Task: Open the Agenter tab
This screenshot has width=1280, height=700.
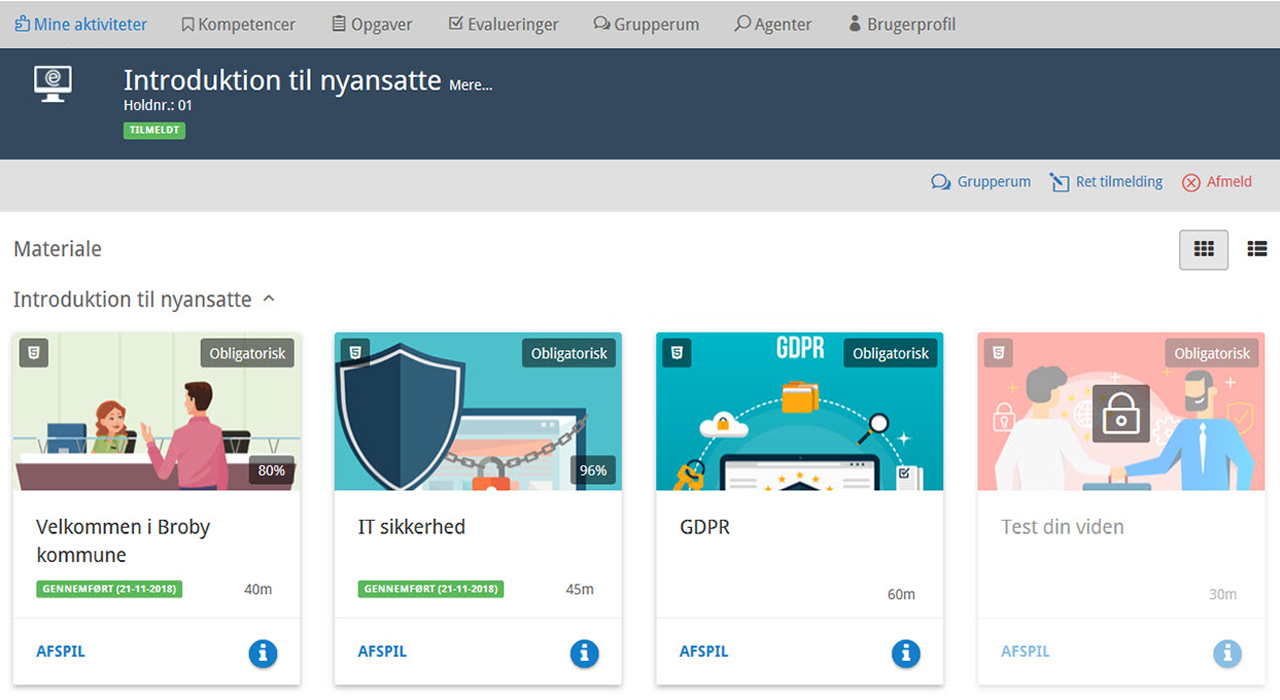Action: point(773,24)
